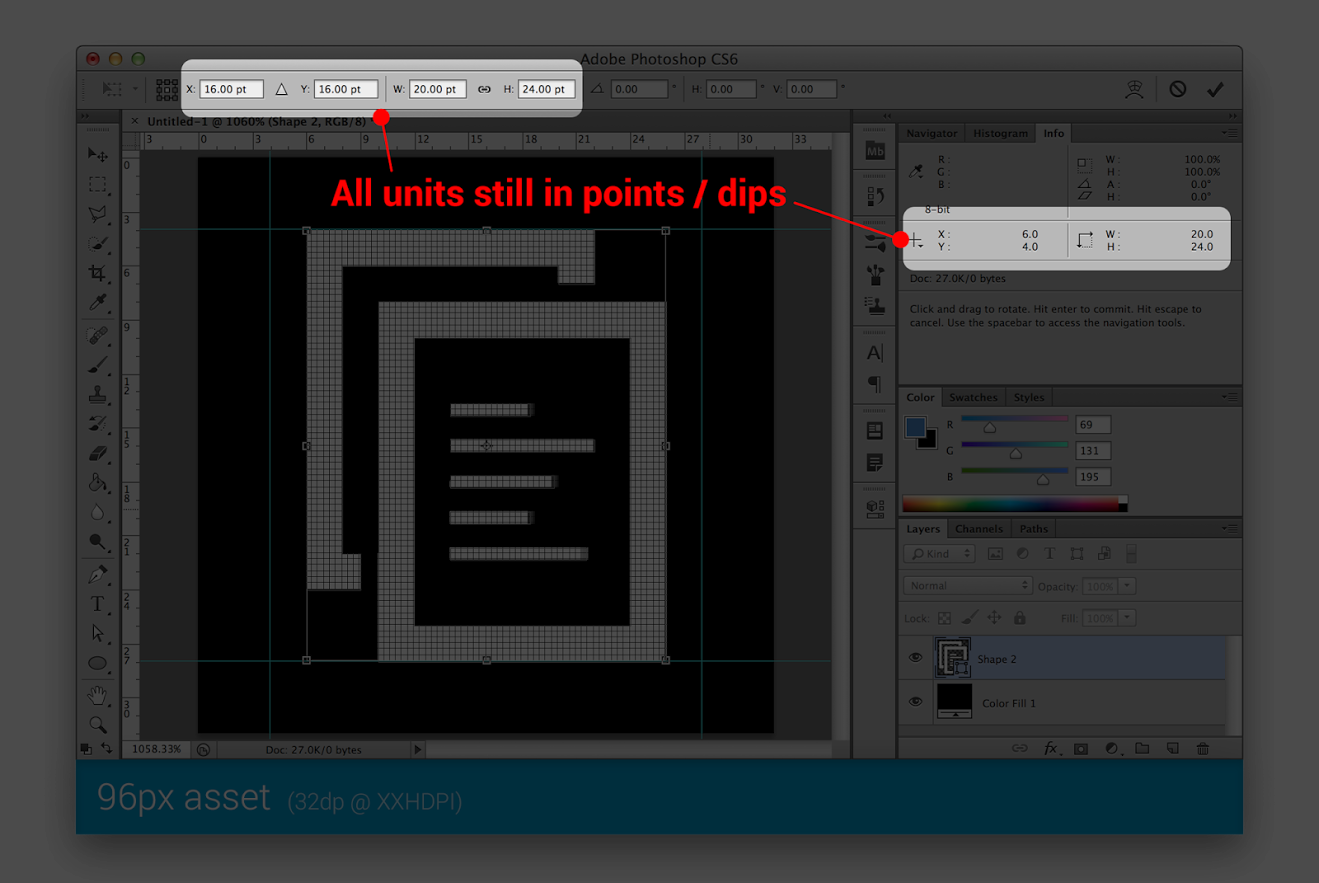Open the Normal blend mode dropdown
The image size is (1319, 883).
click(967, 585)
